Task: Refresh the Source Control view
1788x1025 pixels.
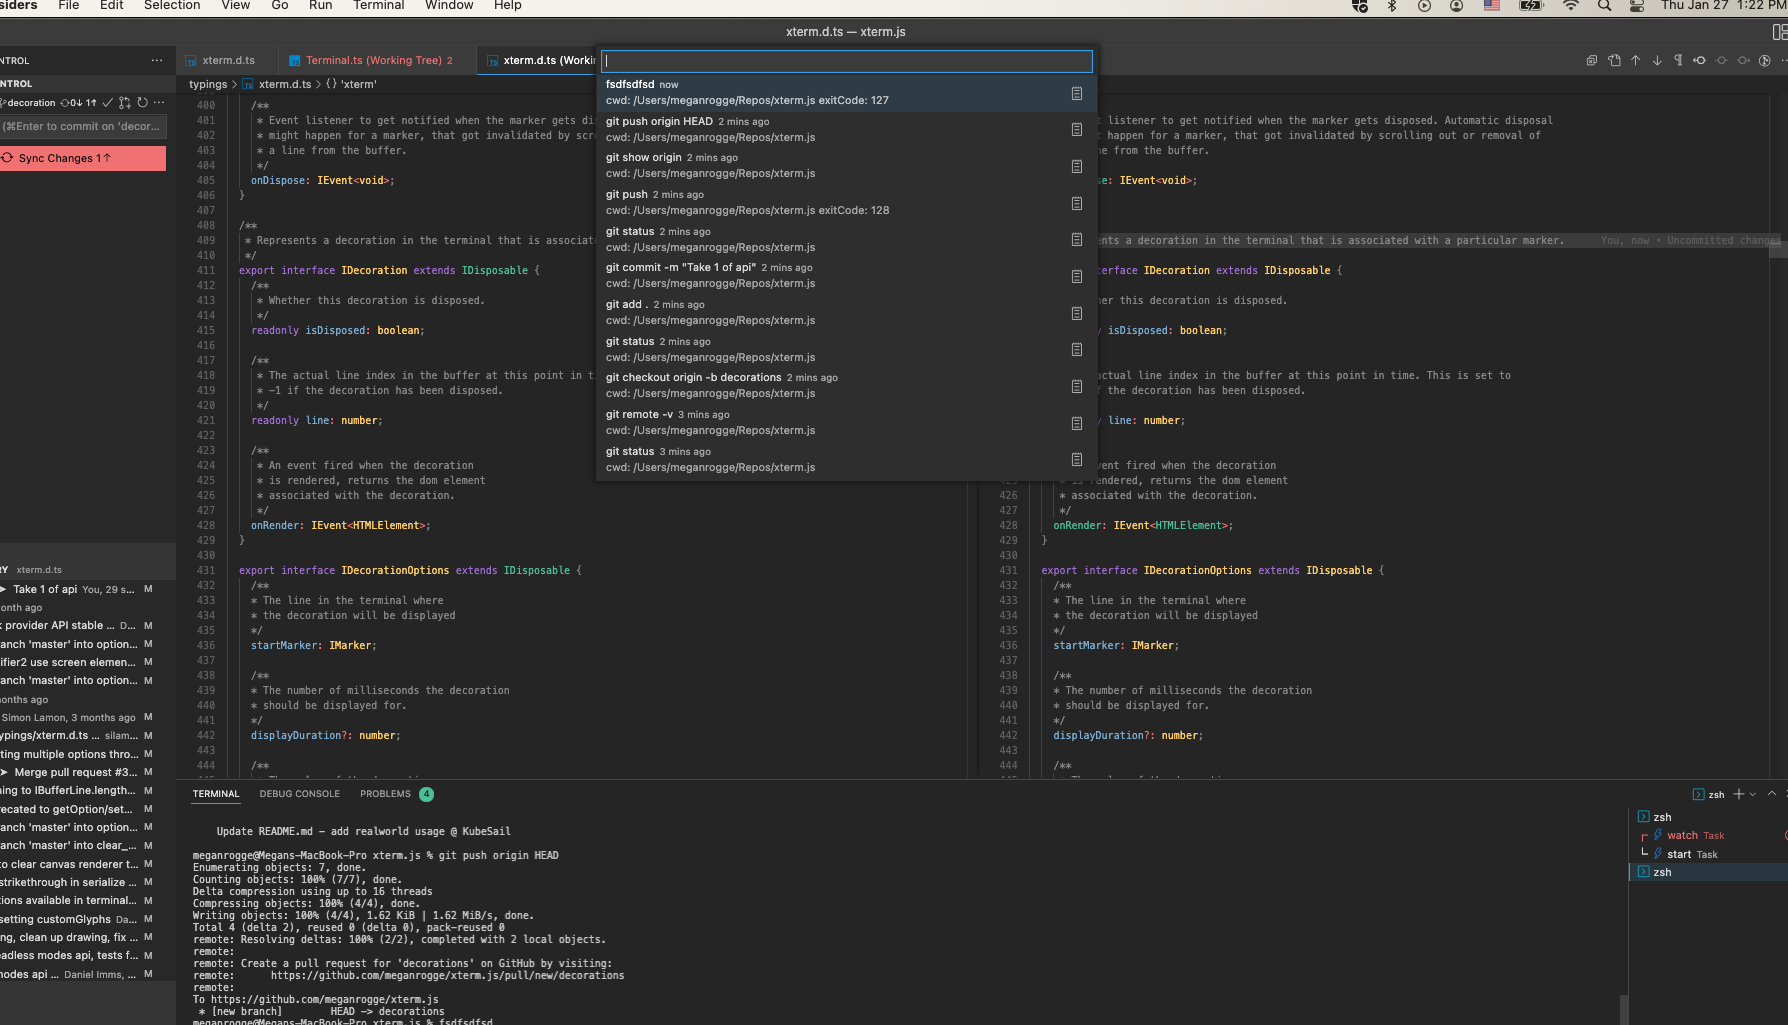Action: pyautogui.click(x=142, y=103)
